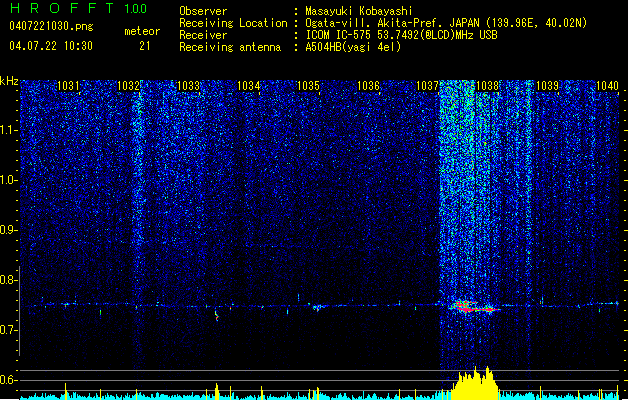Click the 1.0 frequency axis label
Image resolution: width=629 pixels, height=400 pixels.
pyautogui.click(x=9, y=180)
